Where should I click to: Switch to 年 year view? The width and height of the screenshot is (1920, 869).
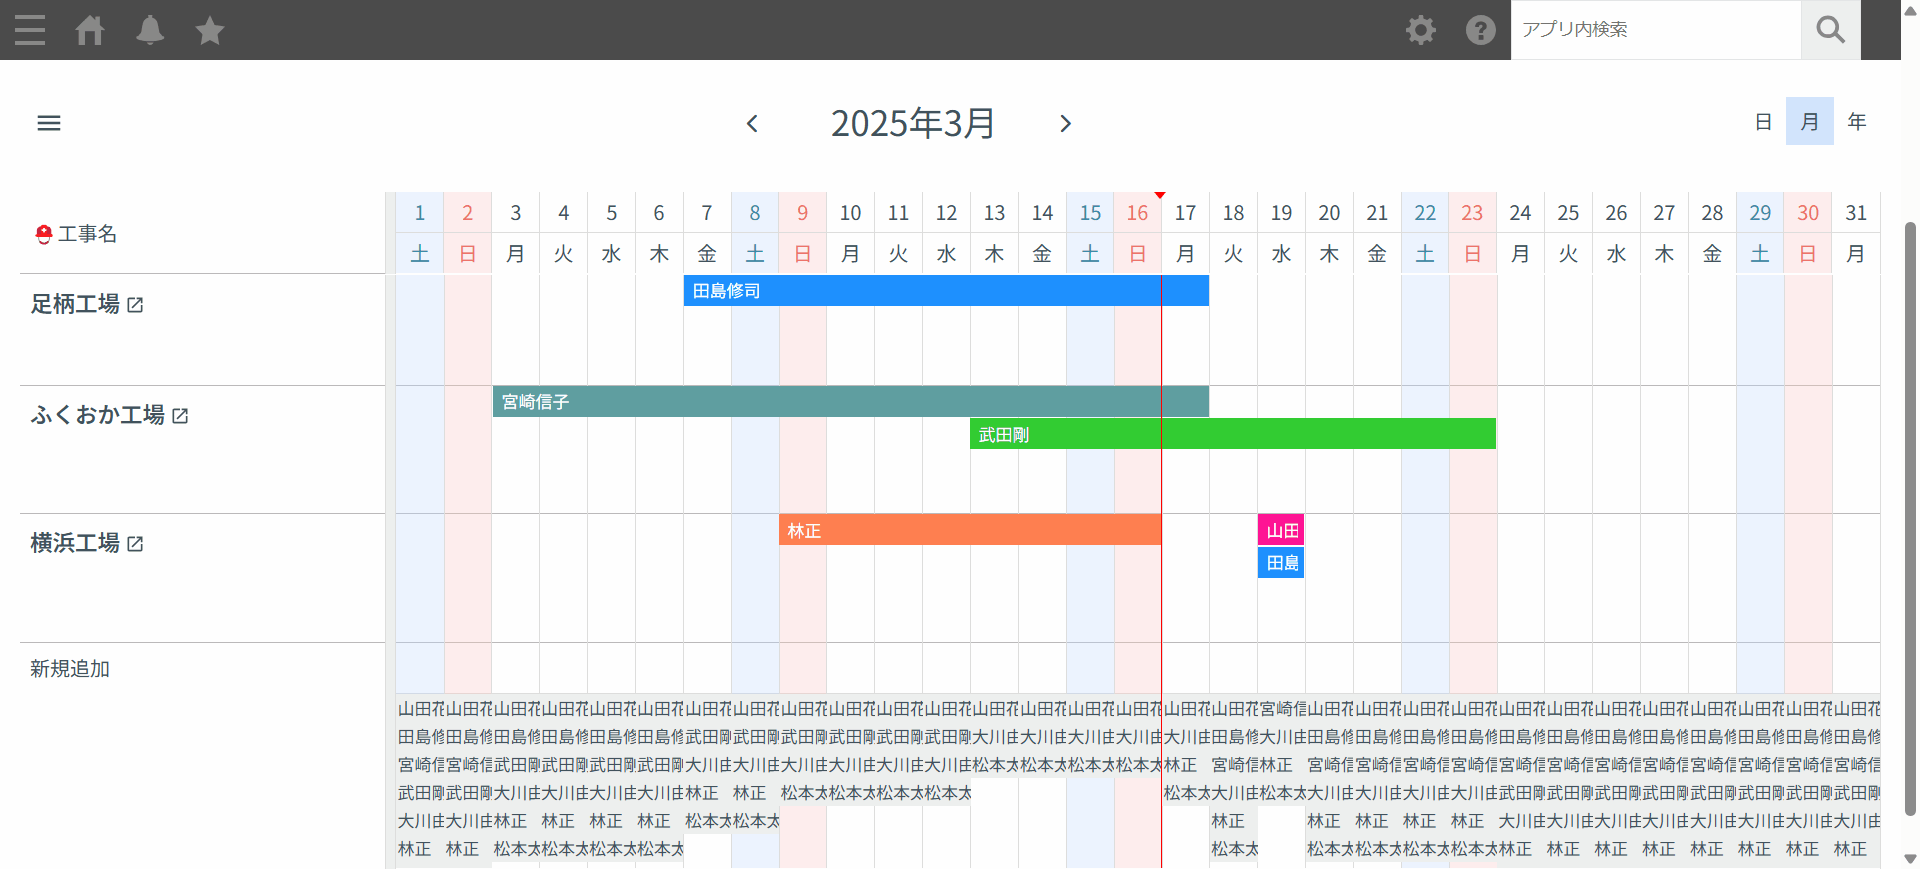click(1856, 122)
